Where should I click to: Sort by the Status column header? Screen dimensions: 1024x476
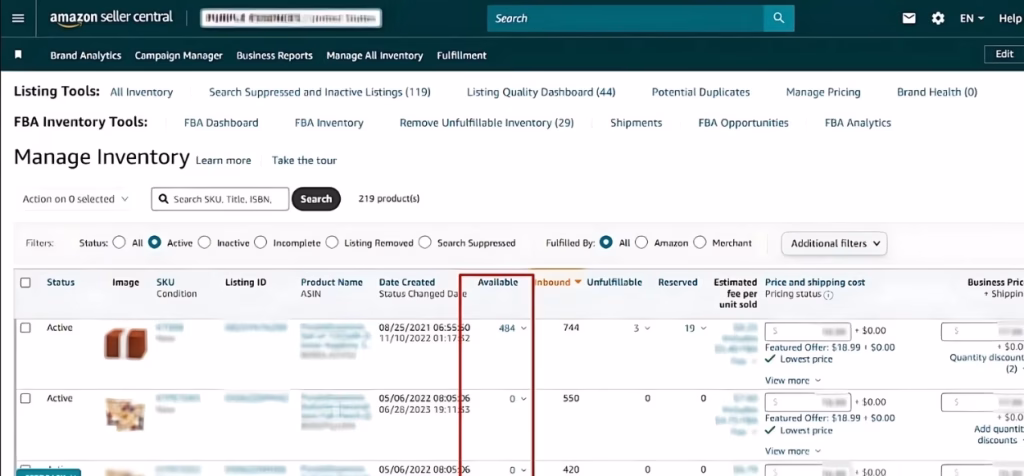click(61, 283)
